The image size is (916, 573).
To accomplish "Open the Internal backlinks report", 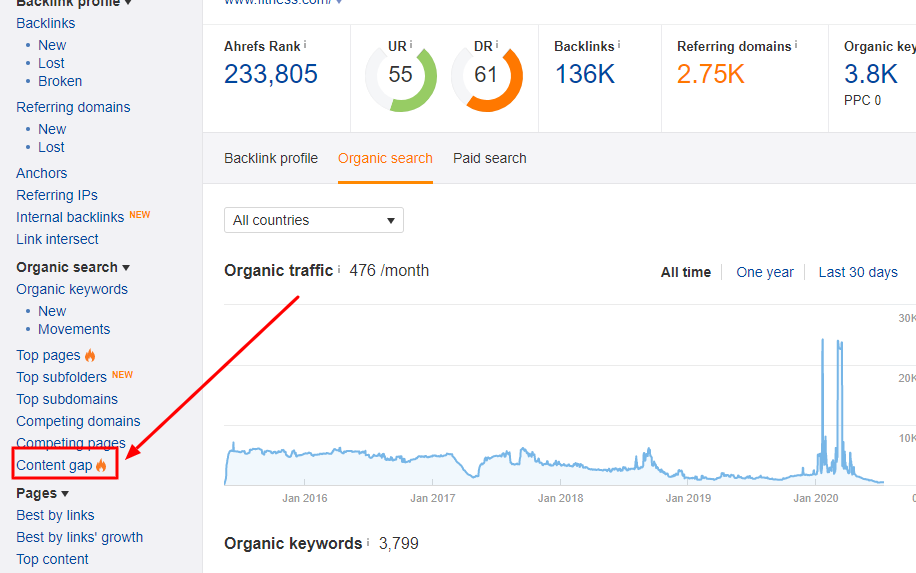I will pos(70,217).
